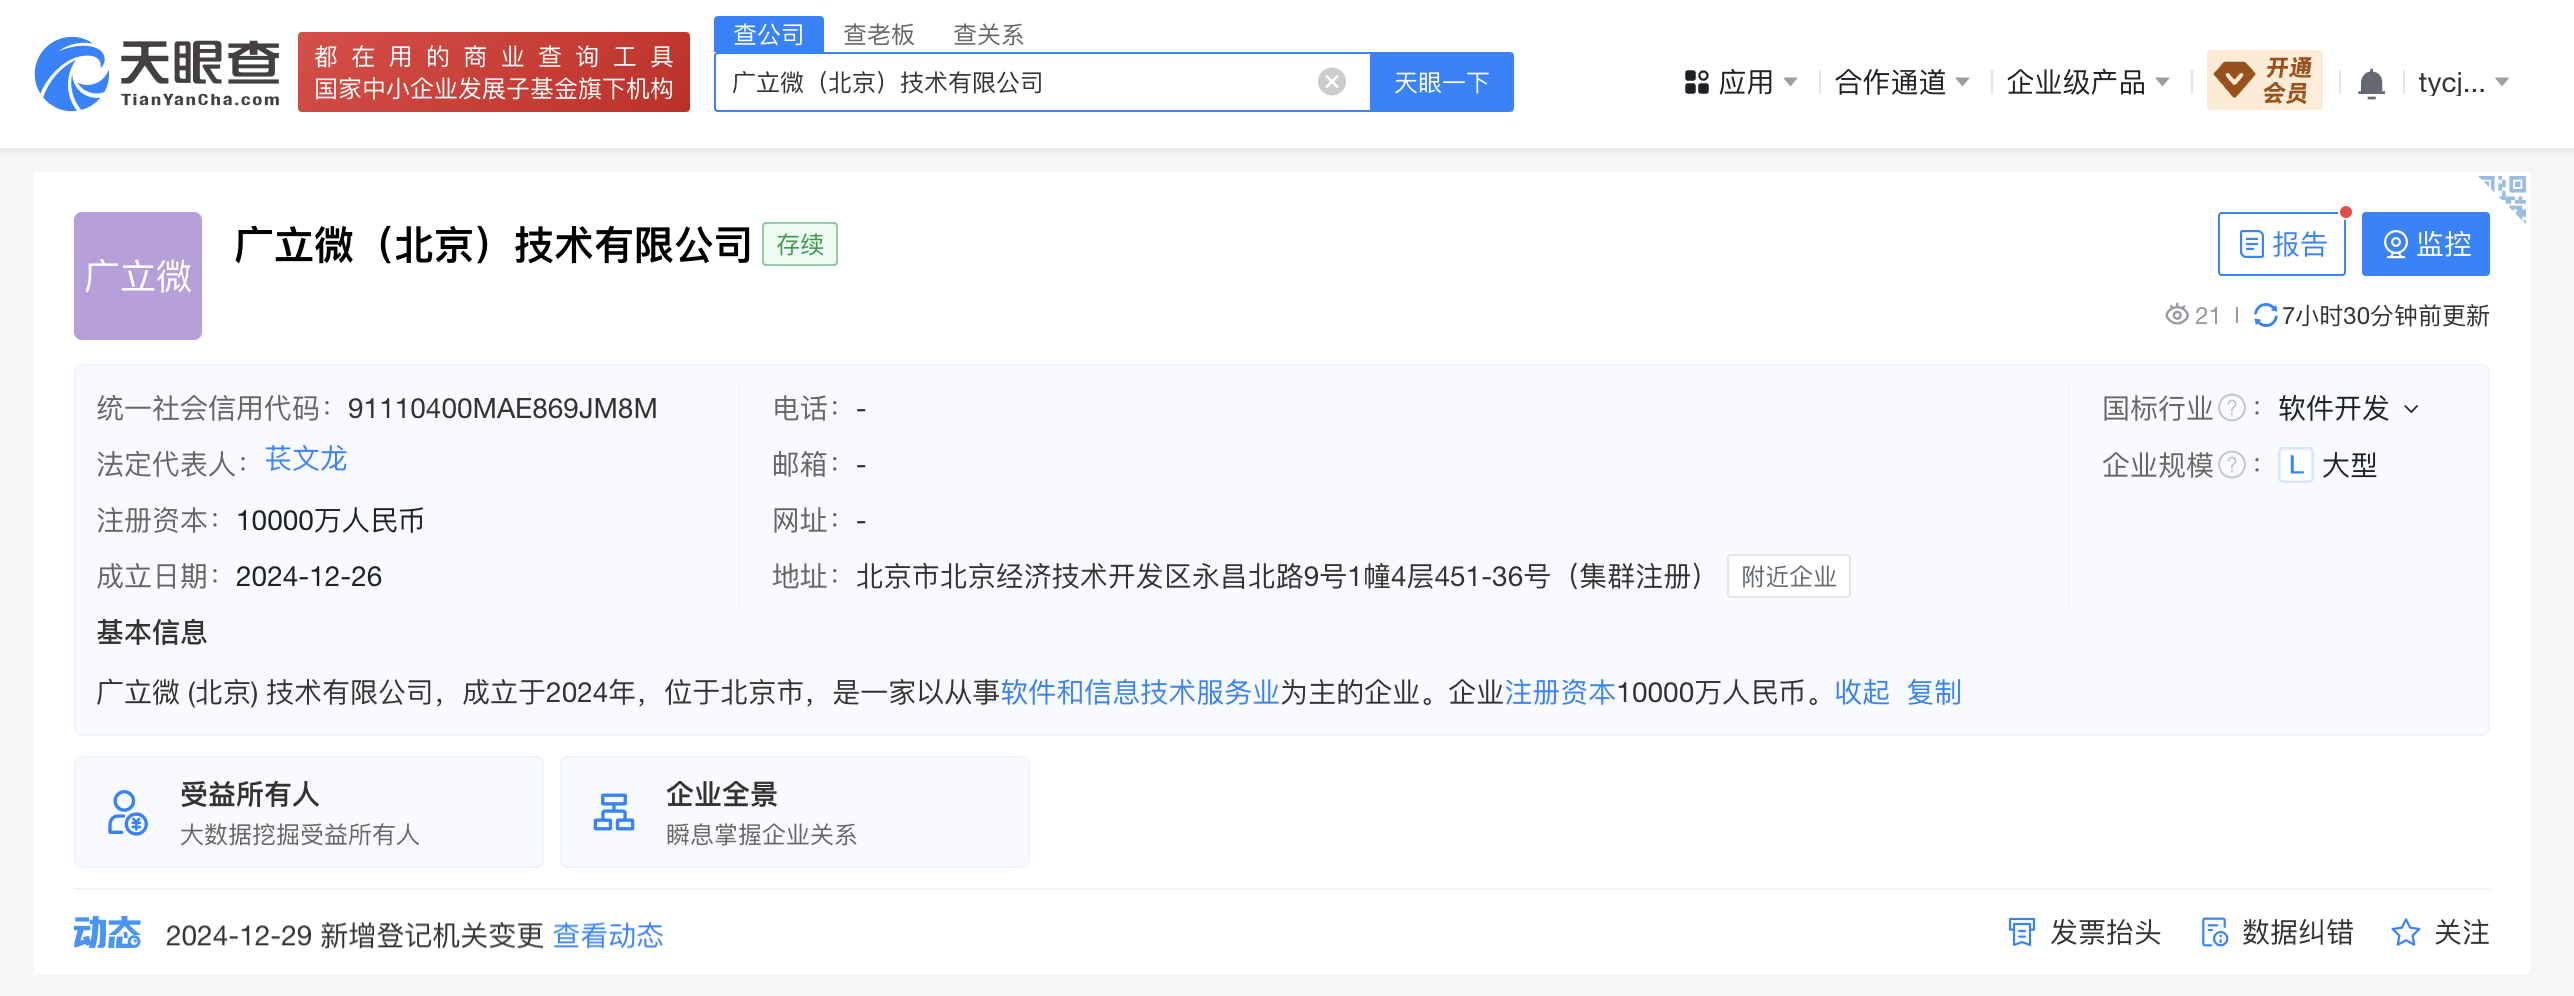Click the credit code 91110400MAE869JM8M
The width and height of the screenshot is (2574, 996).
(502, 408)
